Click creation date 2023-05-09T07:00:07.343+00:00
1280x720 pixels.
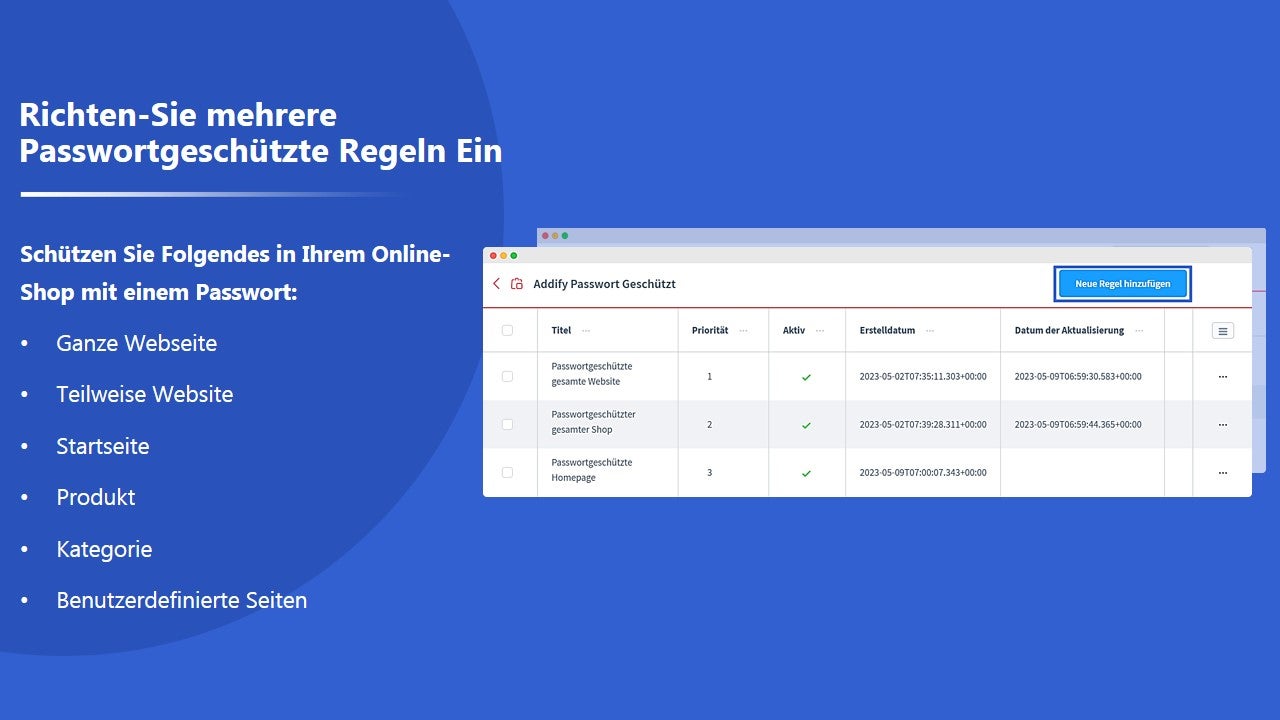[923, 473]
